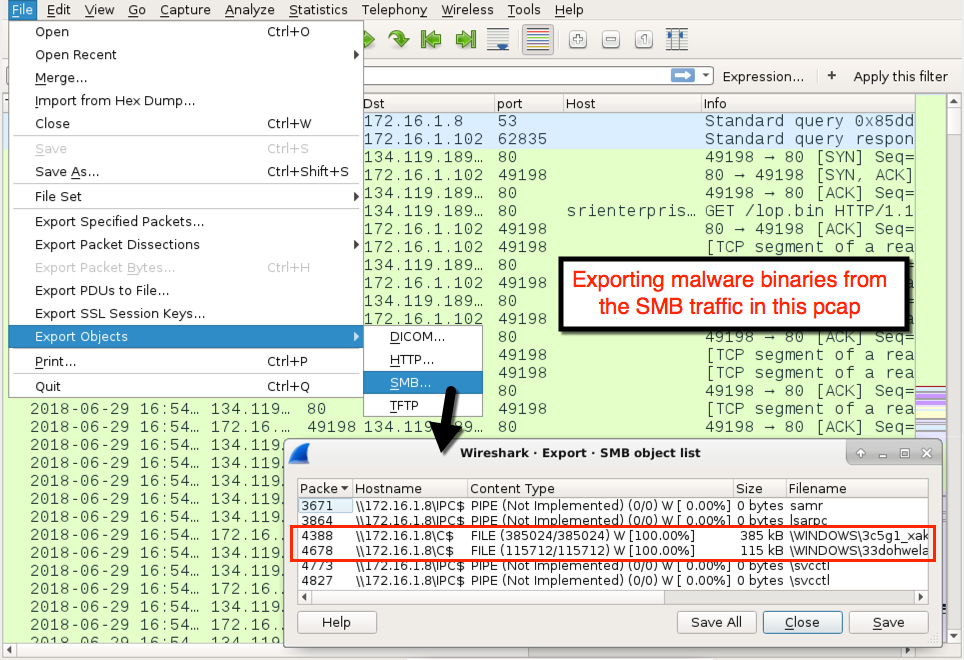Image resolution: width=964 pixels, height=660 pixels.
Task: Select Export Specified Packets
Action: 186,222
